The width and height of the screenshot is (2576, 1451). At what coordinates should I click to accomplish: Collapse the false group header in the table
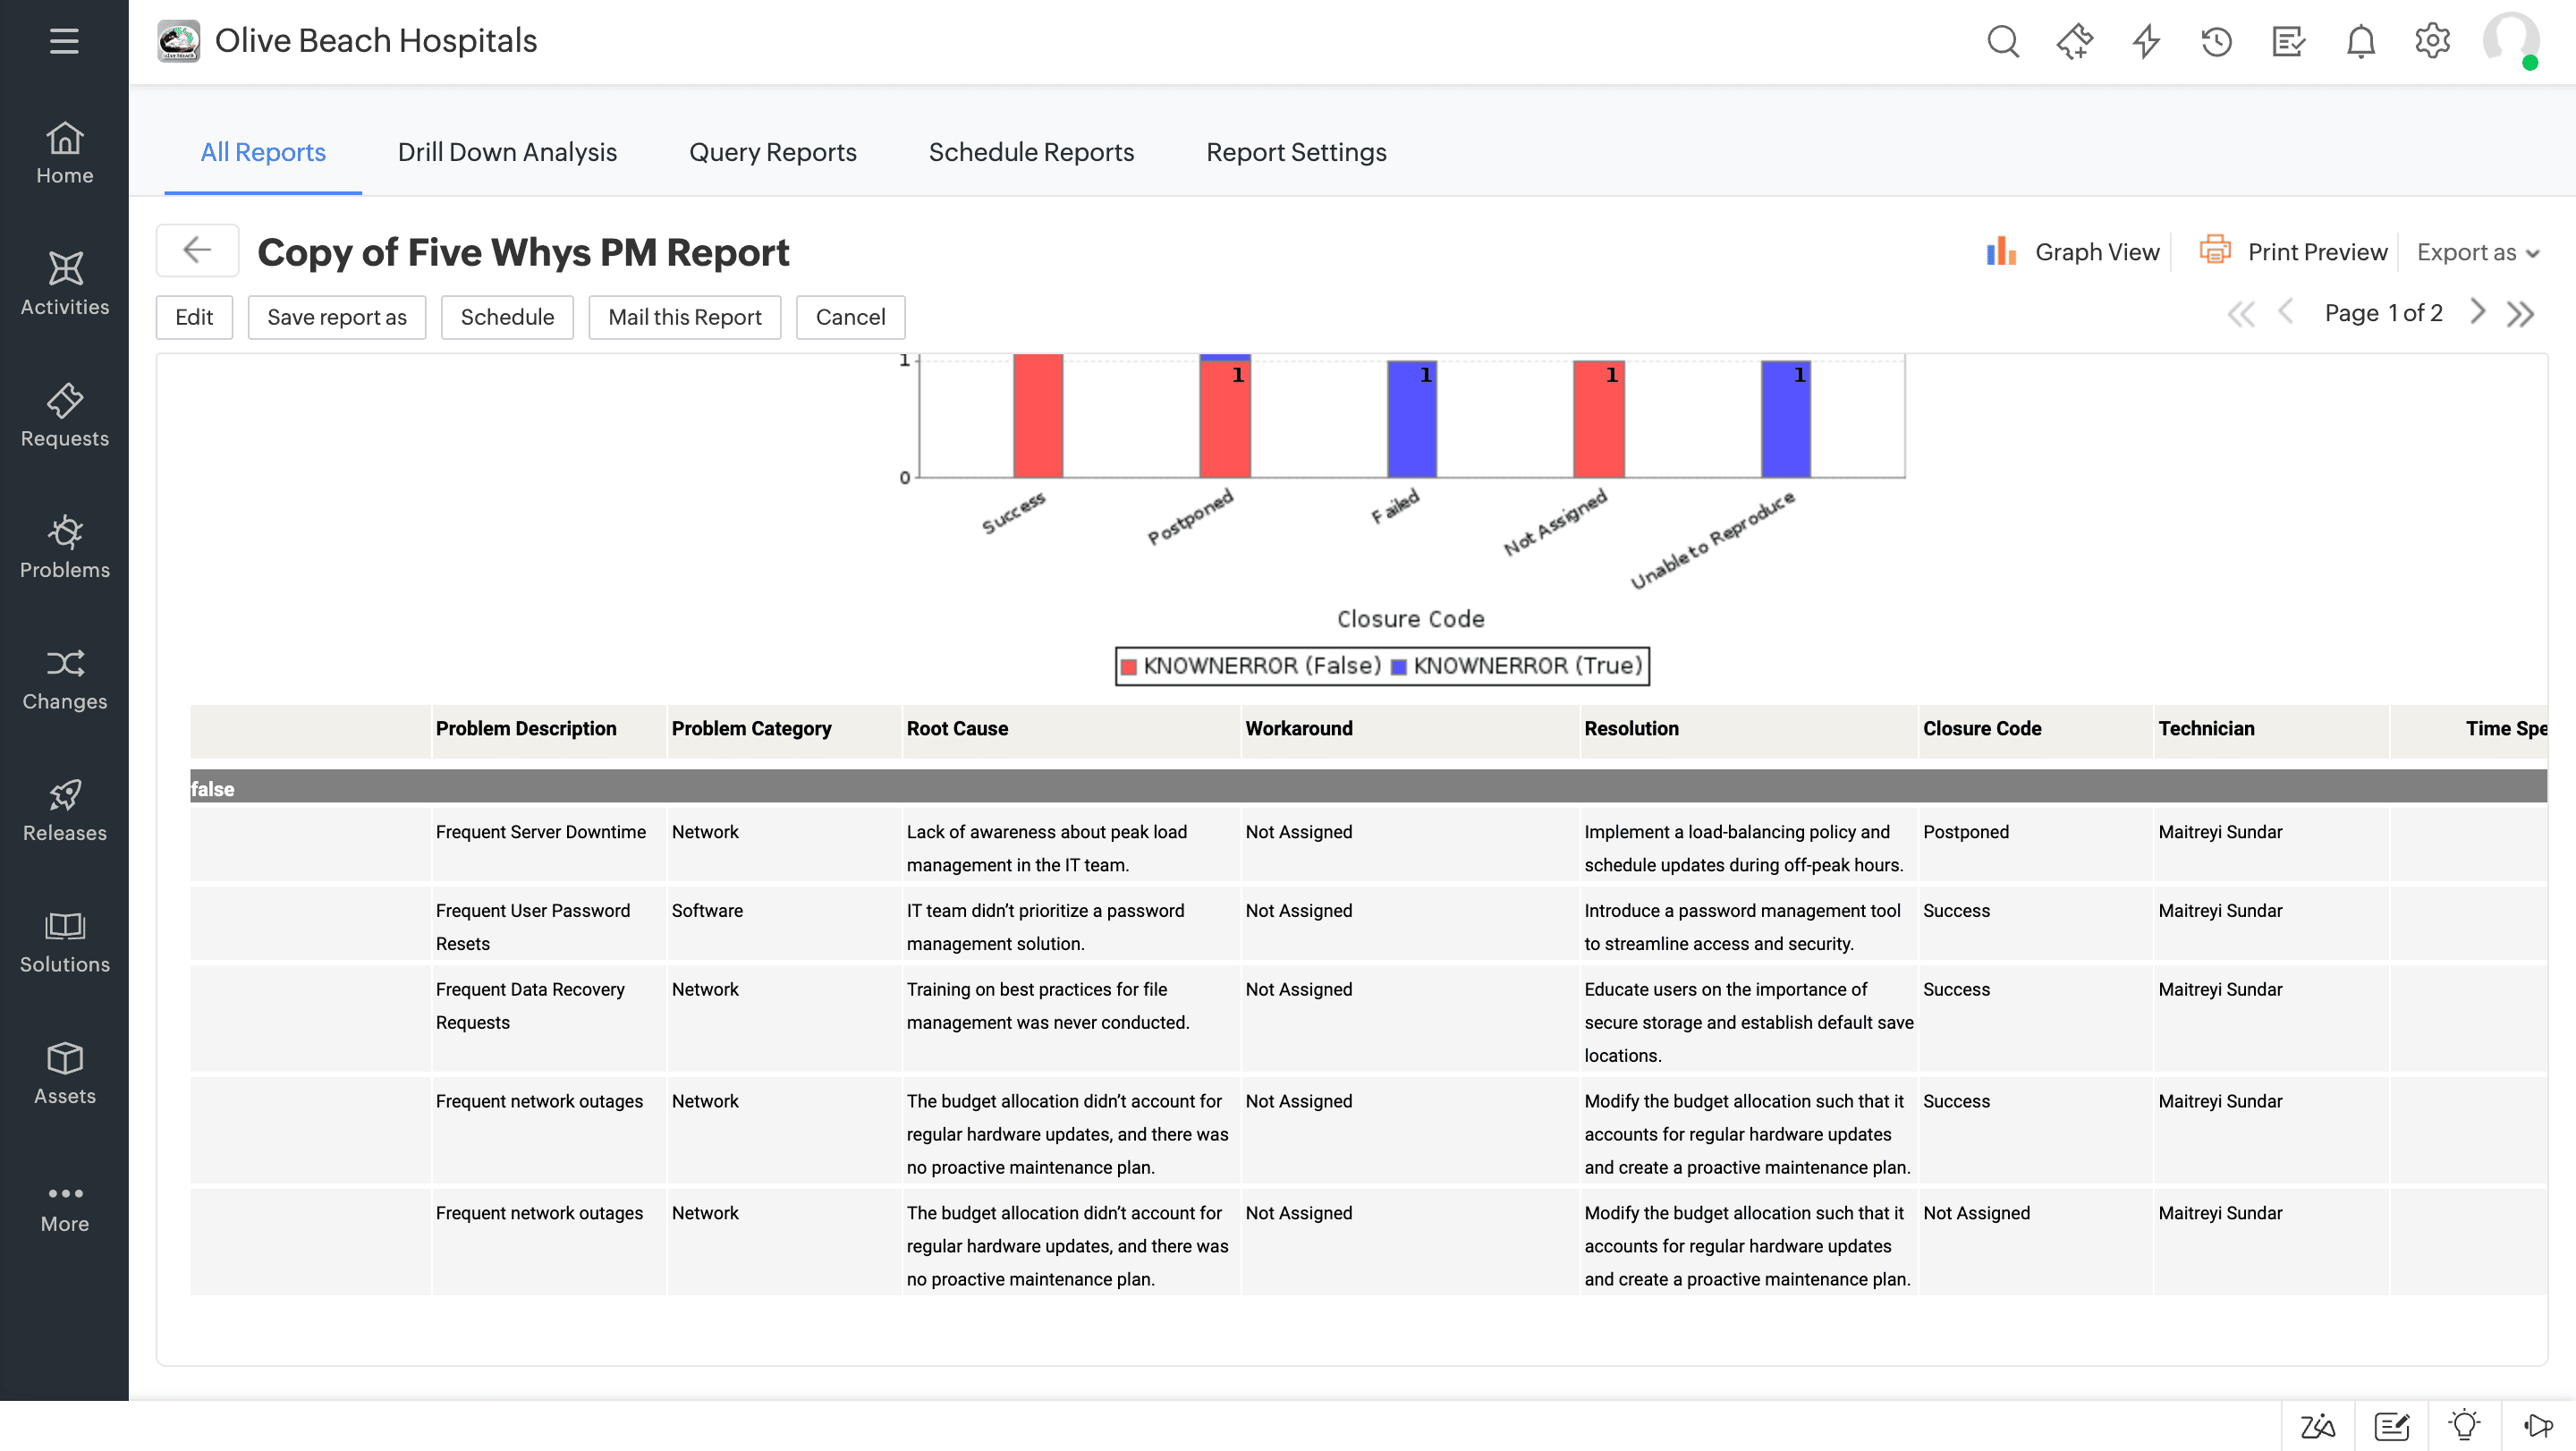214,788
